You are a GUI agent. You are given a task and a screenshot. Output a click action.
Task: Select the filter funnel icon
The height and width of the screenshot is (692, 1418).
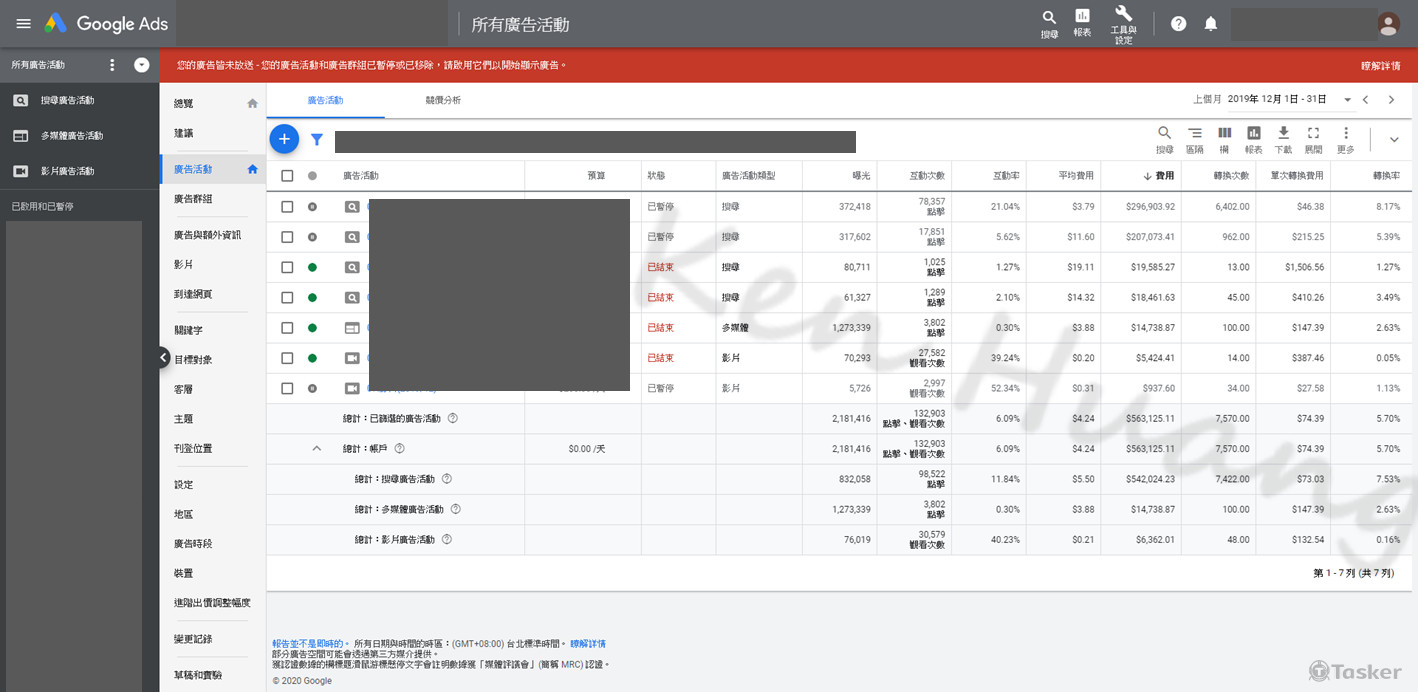(x=317, y=139)
